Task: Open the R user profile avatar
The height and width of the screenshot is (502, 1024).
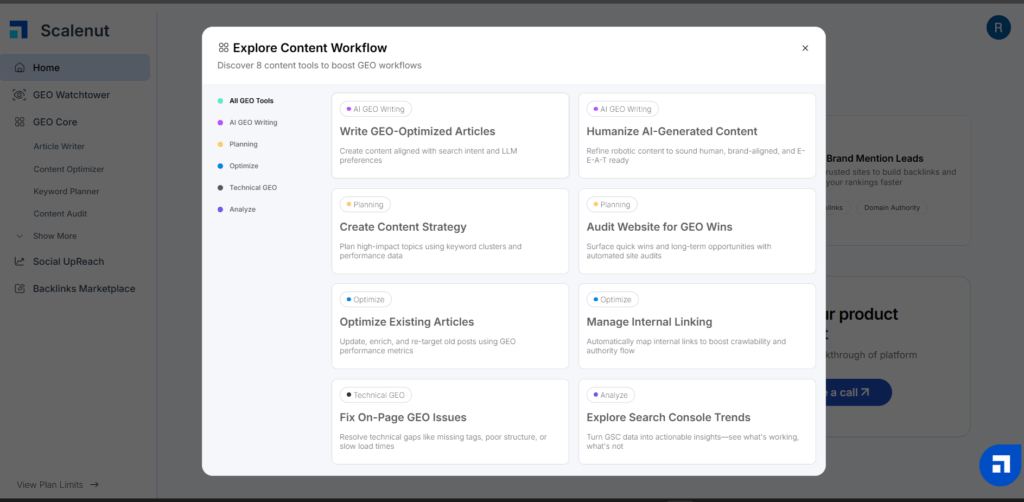Action: [x=998, y=27]
